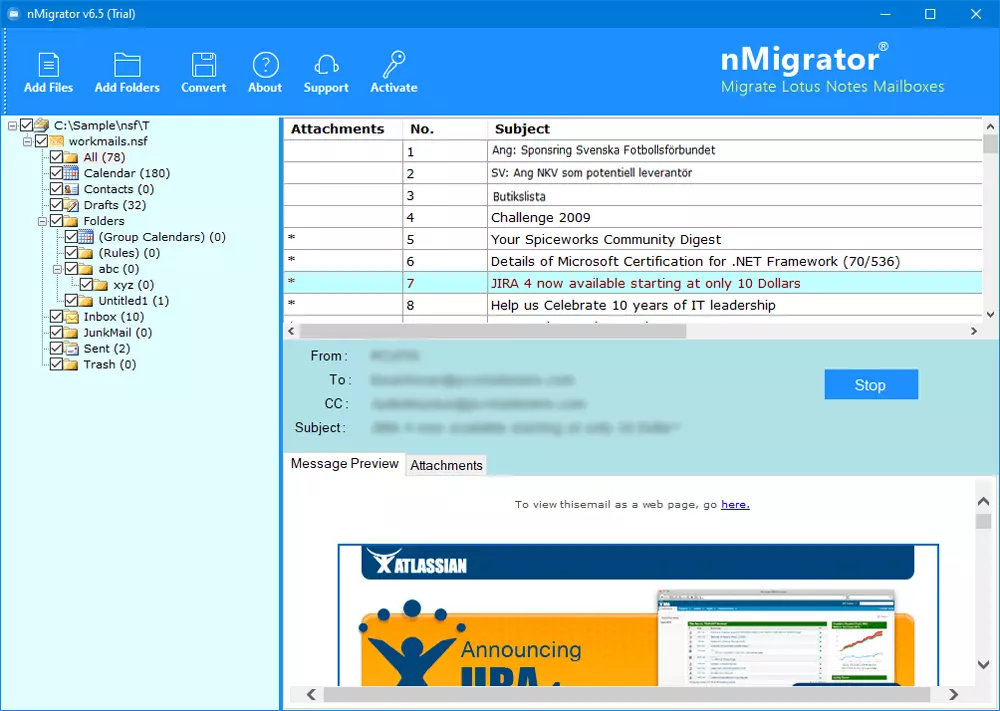Sort by the No. column header

pos(445,129)
